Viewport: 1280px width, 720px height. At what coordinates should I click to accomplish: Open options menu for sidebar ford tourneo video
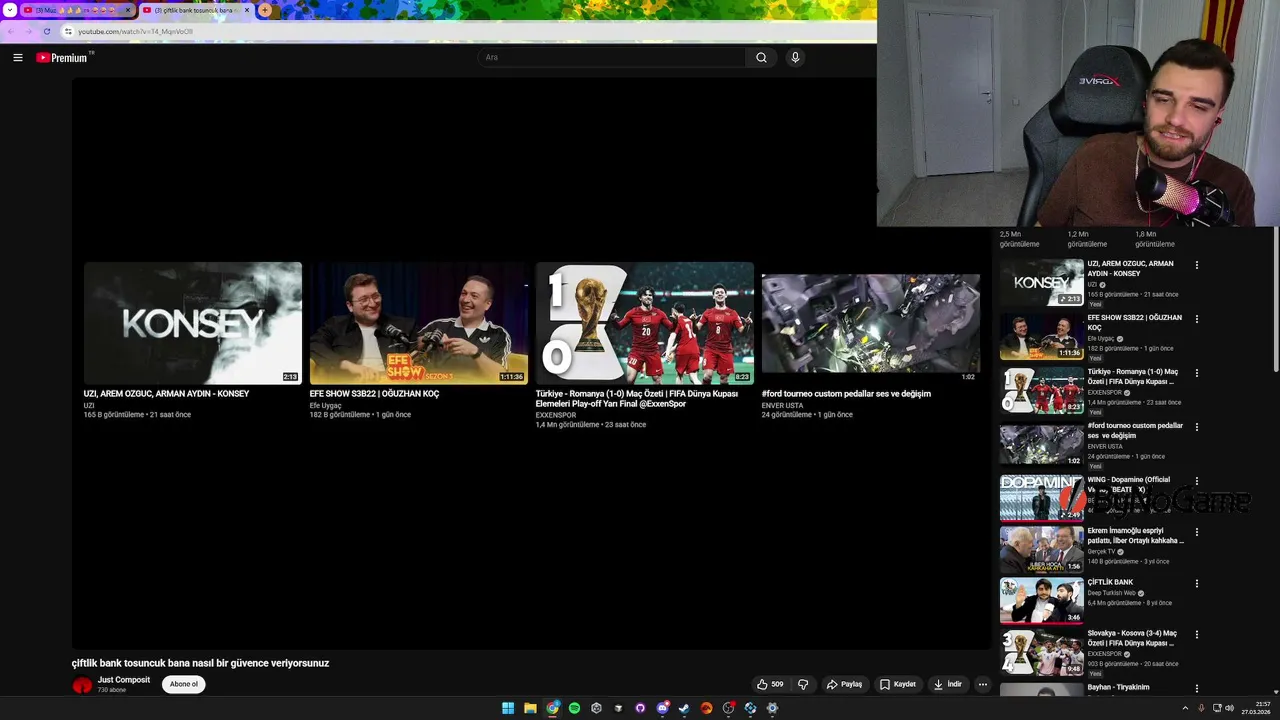pos(1196,427)
